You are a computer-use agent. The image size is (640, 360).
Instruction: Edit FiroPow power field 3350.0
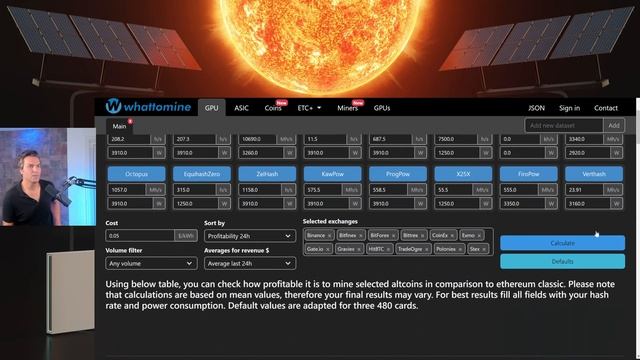(522, 203)
